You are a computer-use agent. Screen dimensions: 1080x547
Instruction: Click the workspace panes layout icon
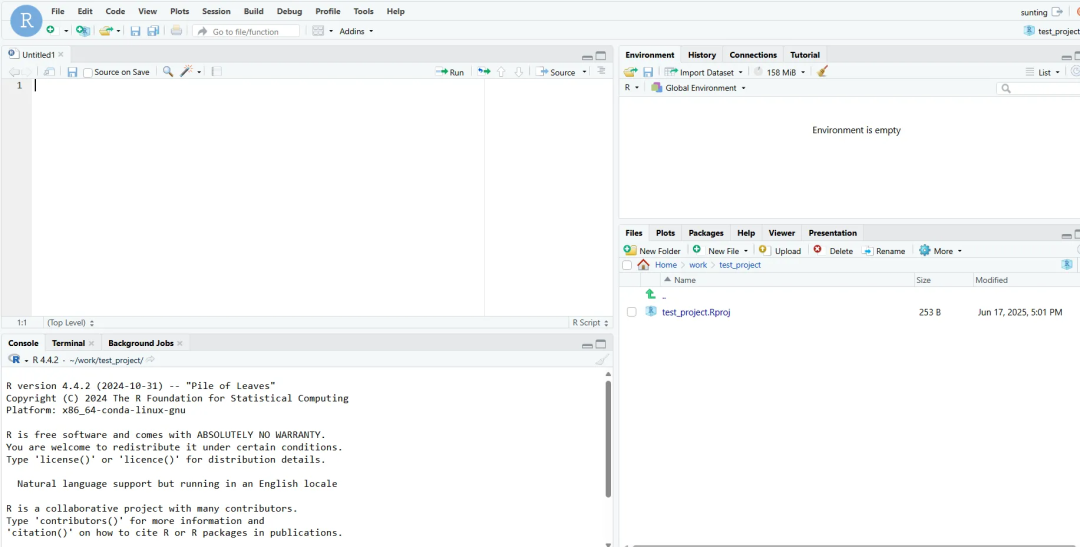click(x=318, y=31)
